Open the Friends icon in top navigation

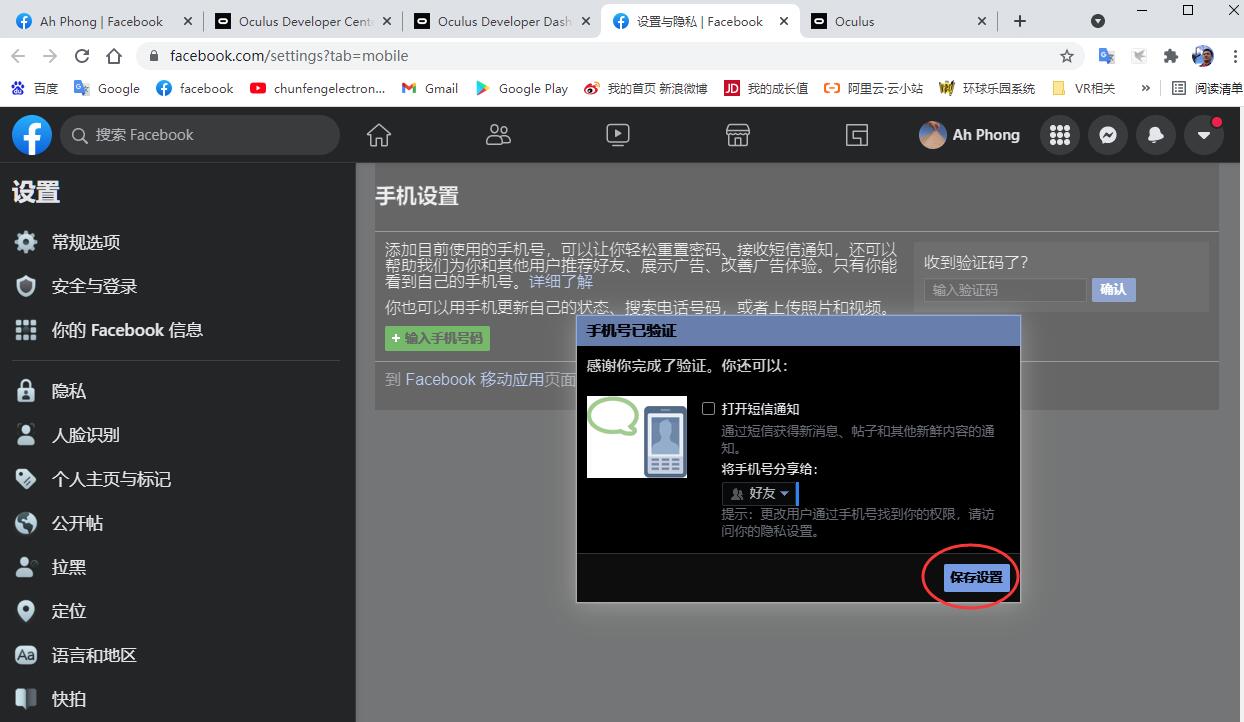[498, 135]
